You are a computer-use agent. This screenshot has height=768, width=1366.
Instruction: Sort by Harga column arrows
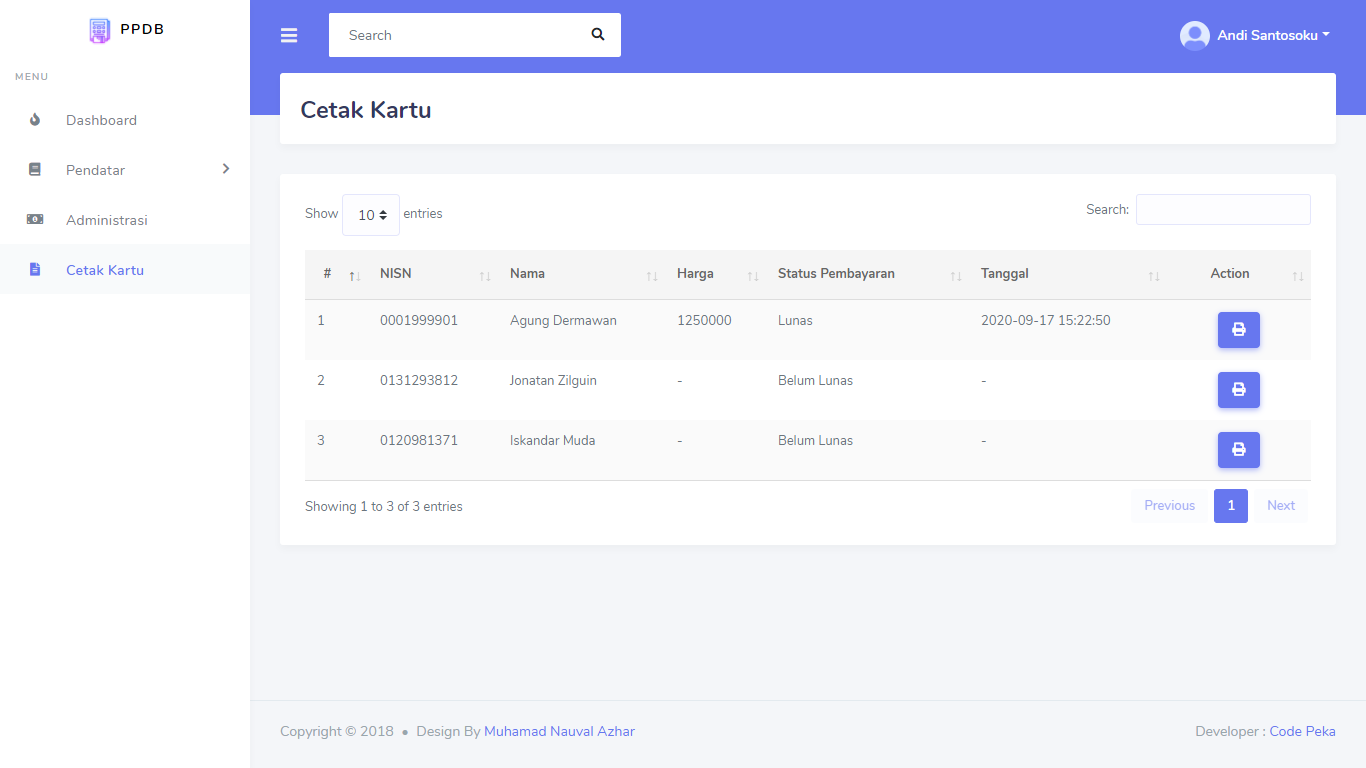753,276
